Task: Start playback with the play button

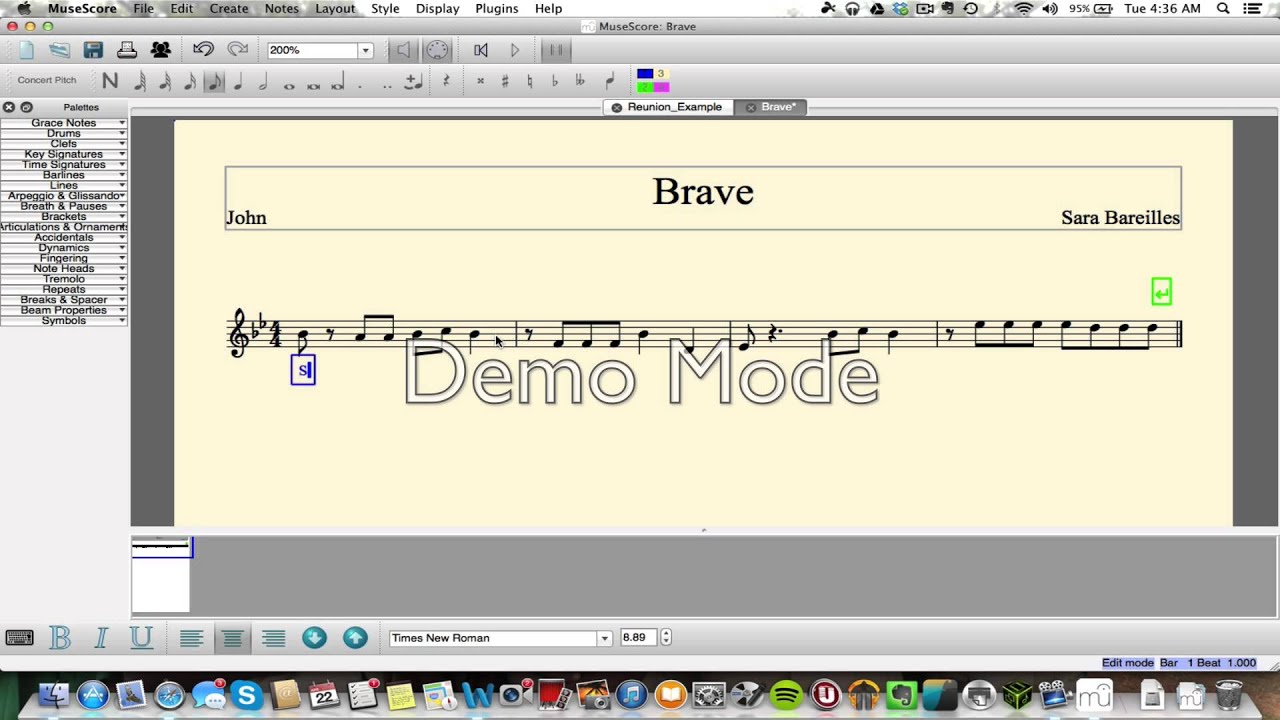Action: point(515,50)
